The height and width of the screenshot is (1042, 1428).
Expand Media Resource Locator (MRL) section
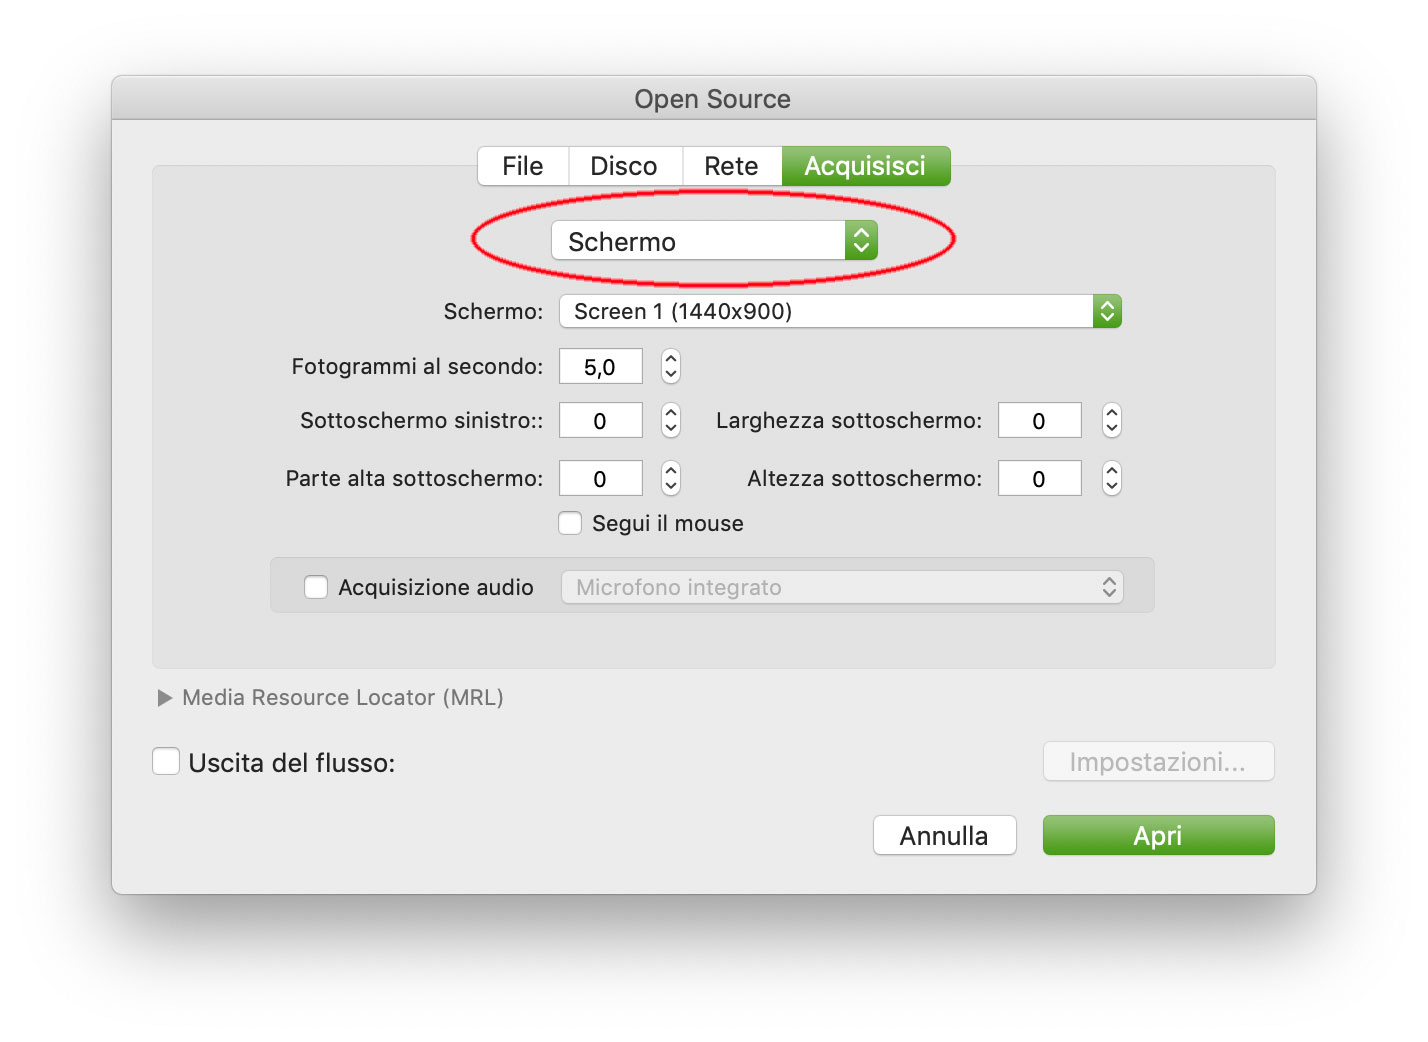click(165, 698)
